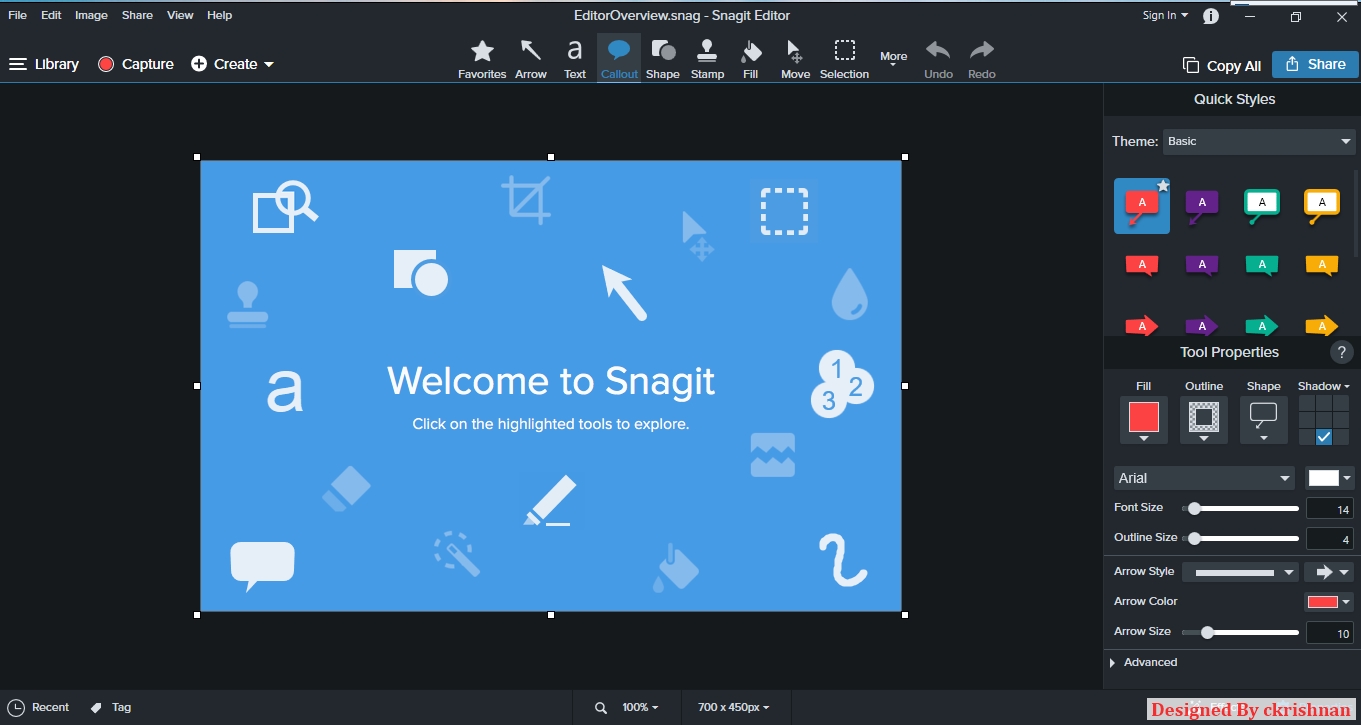Activate the Fill tool
1361x725 pixels.
[x=751, y=57]
